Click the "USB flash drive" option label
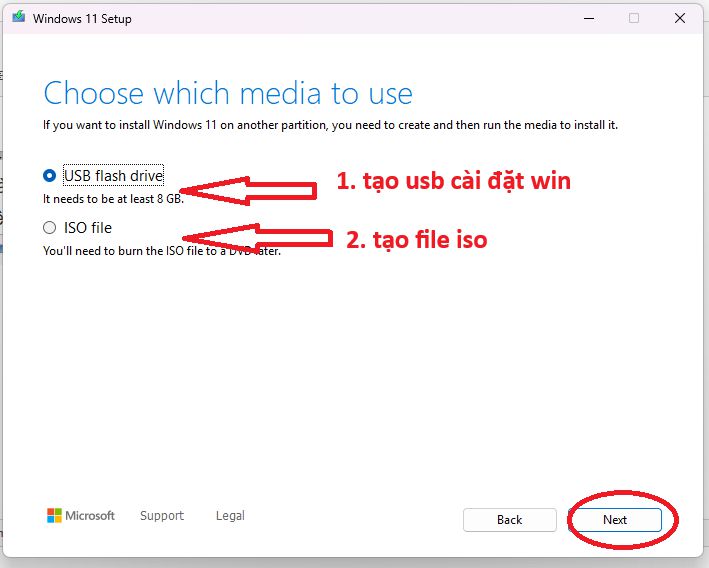709x568 pixels. pyautogui.click(x=113, y=176)
